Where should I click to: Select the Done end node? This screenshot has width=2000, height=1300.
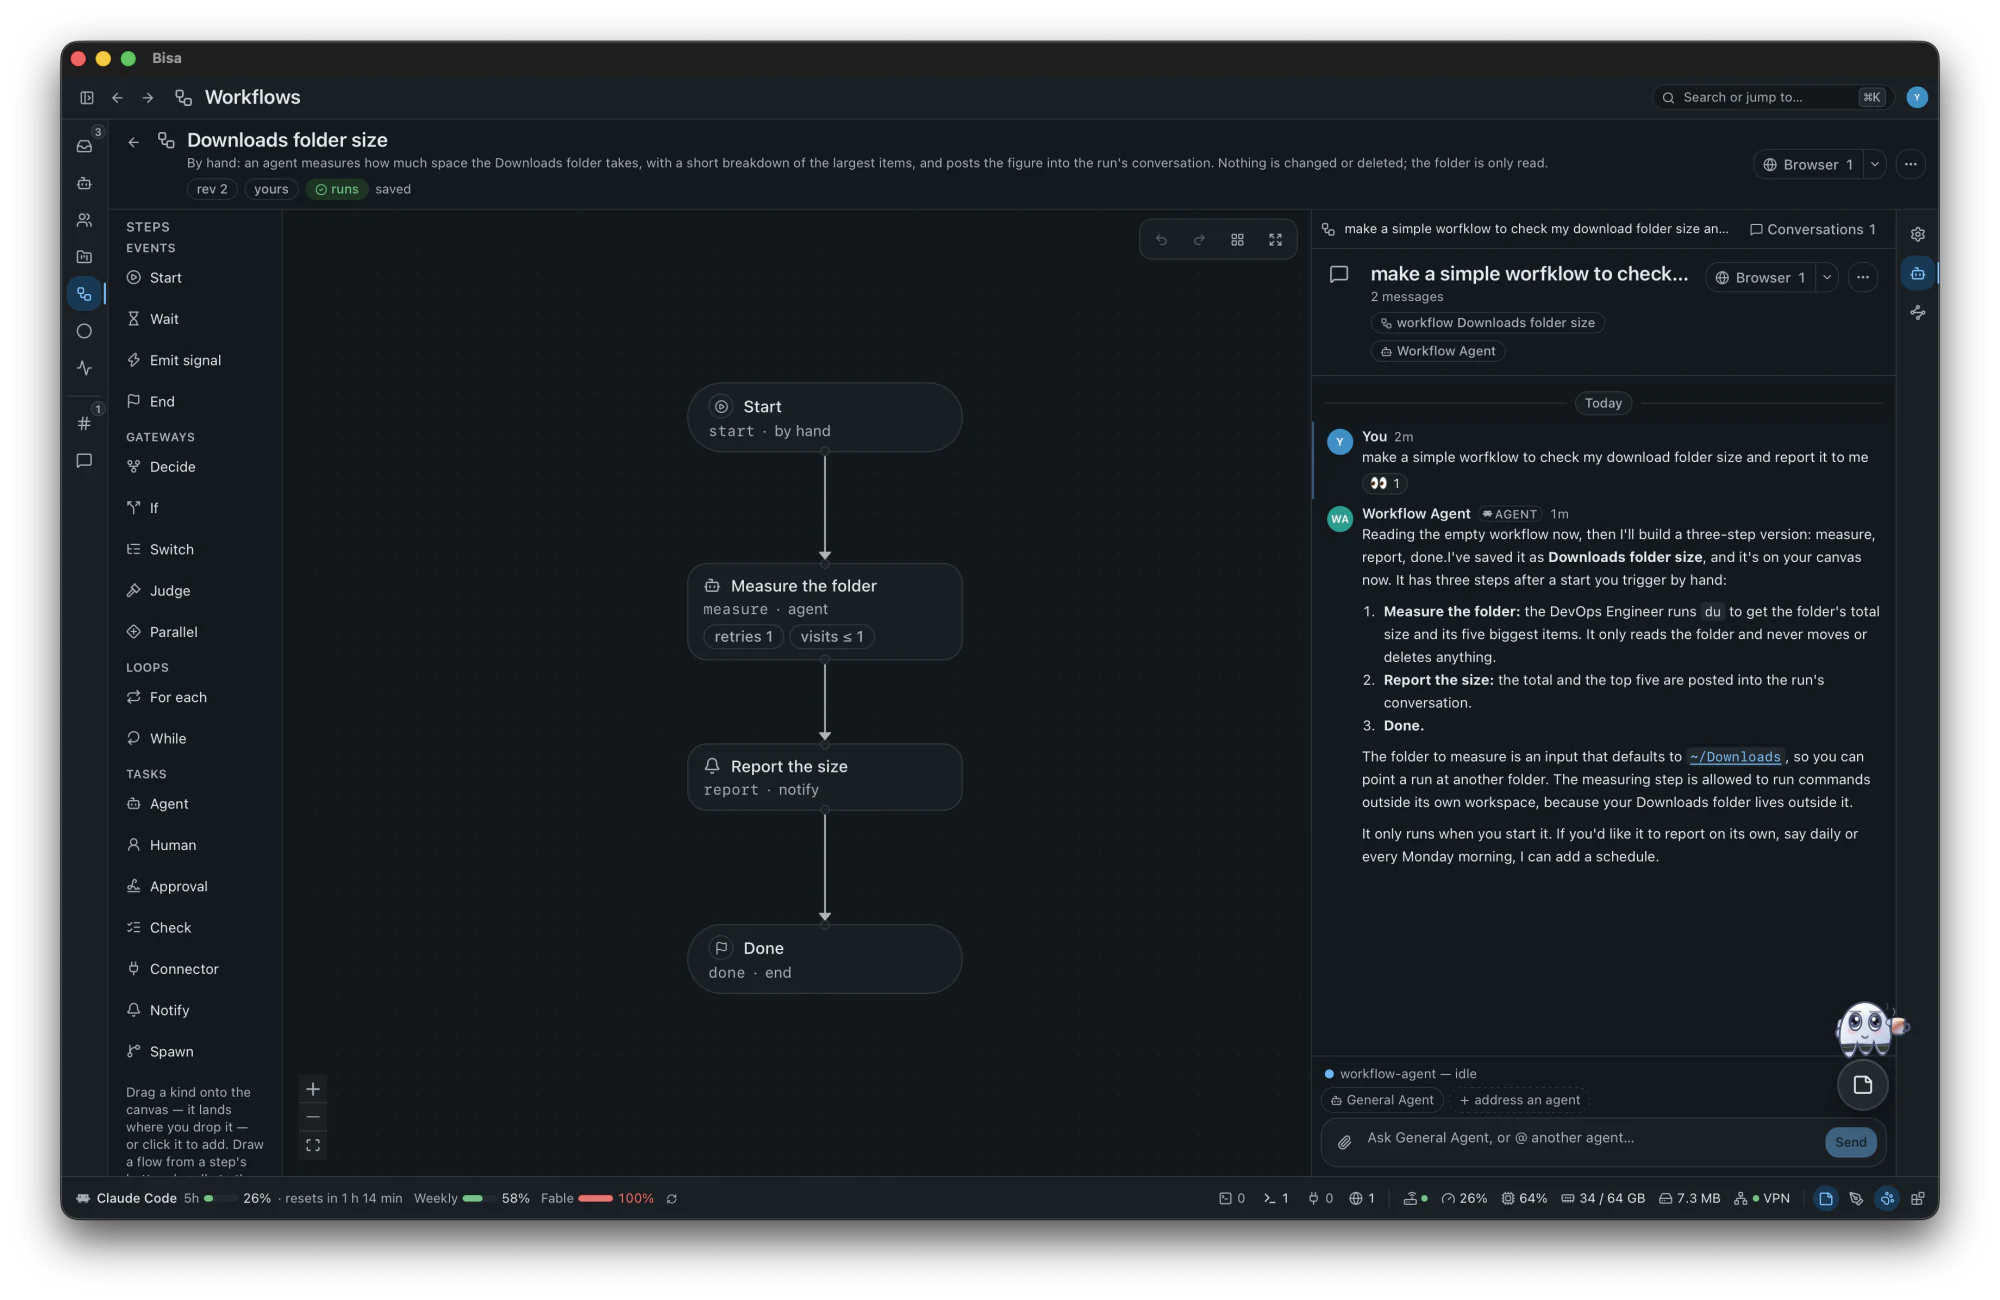(x=824, y=959)
